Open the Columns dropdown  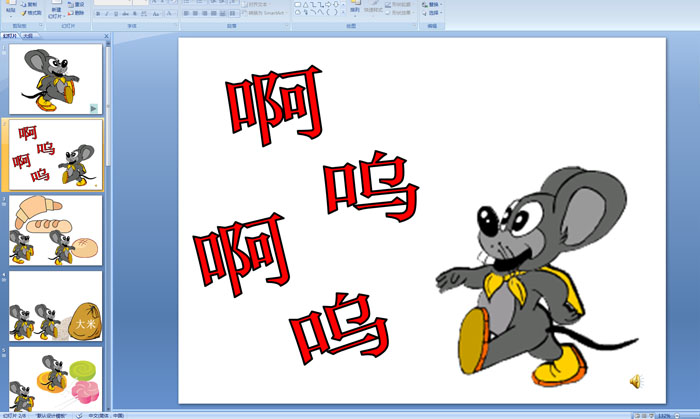(x=233, y=13)
